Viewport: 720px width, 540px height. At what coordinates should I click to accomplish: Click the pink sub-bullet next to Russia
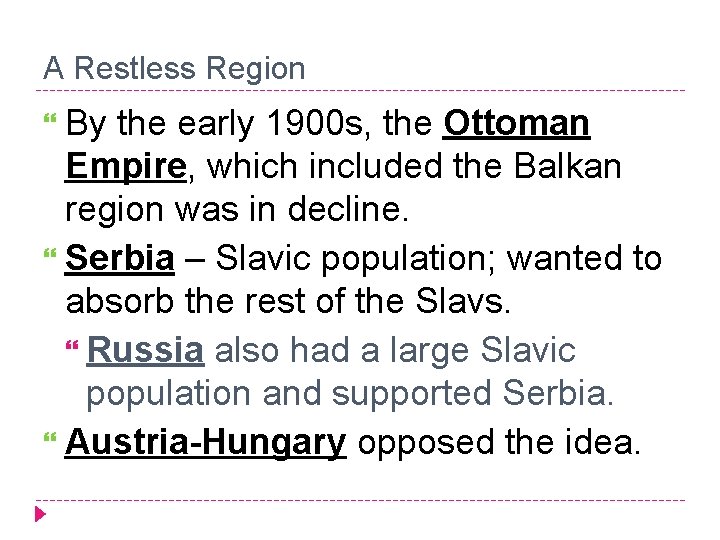point(72,345)
